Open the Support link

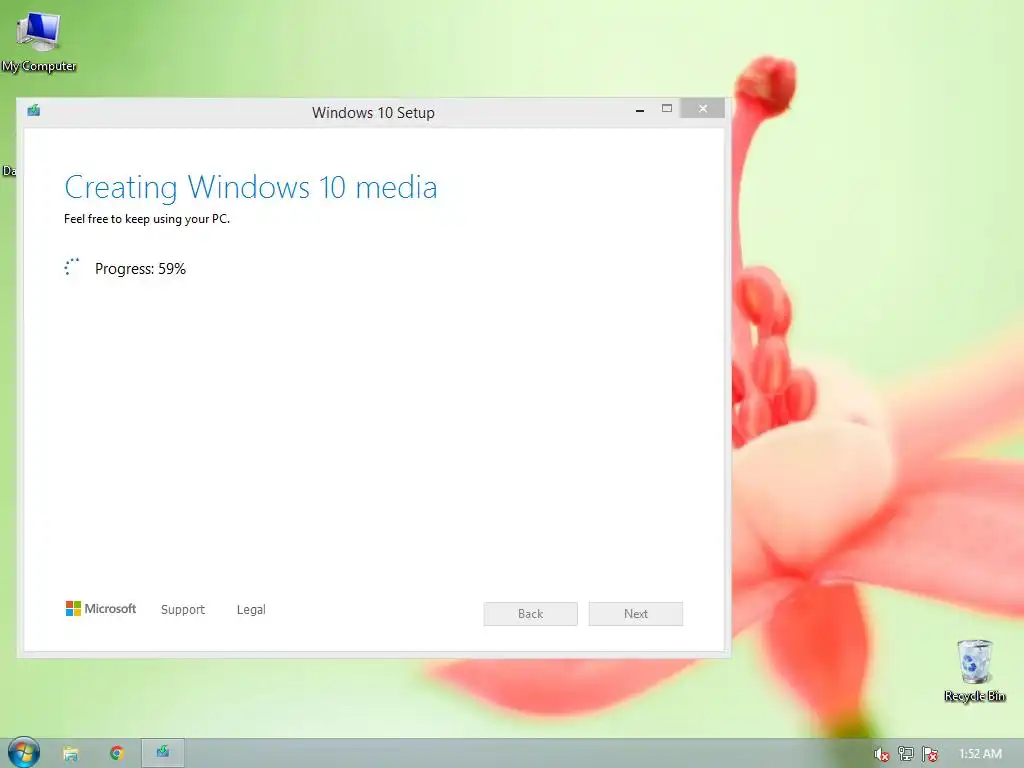183,609
